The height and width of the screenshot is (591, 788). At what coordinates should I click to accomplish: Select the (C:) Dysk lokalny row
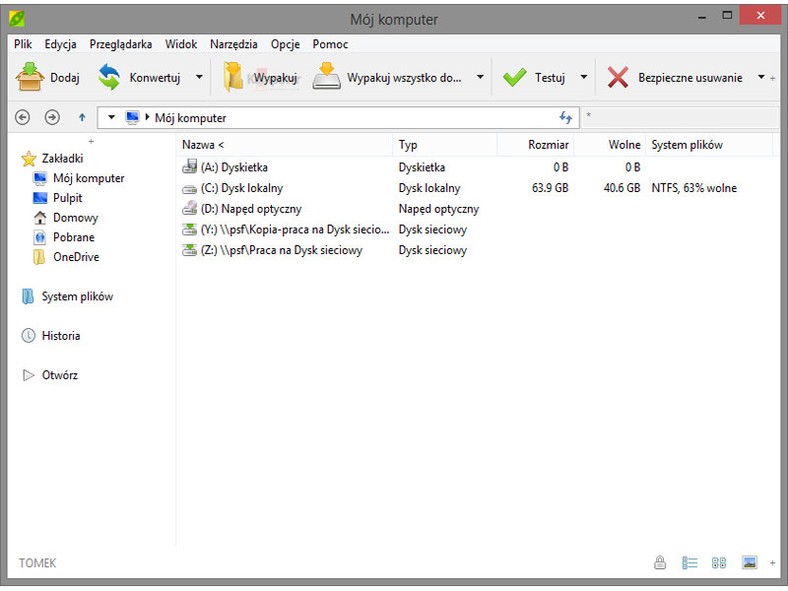click(x=241, y=188)
